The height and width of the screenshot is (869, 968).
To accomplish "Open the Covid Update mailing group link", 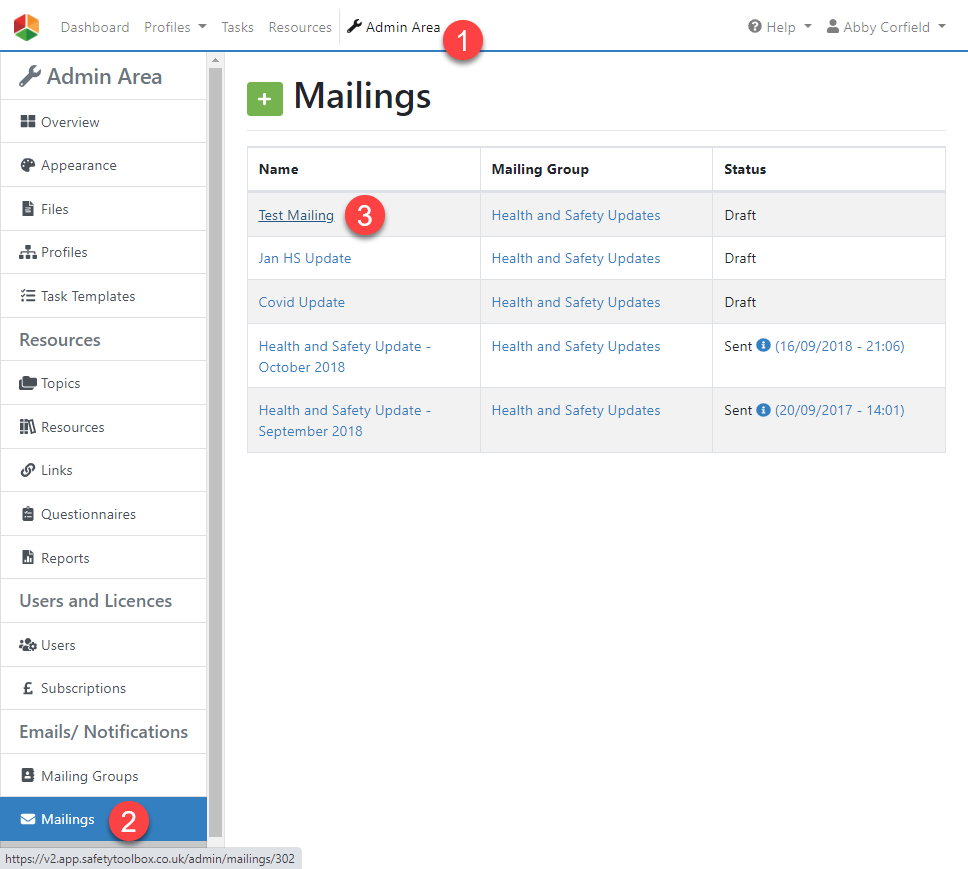I will (x=575, y=302).
